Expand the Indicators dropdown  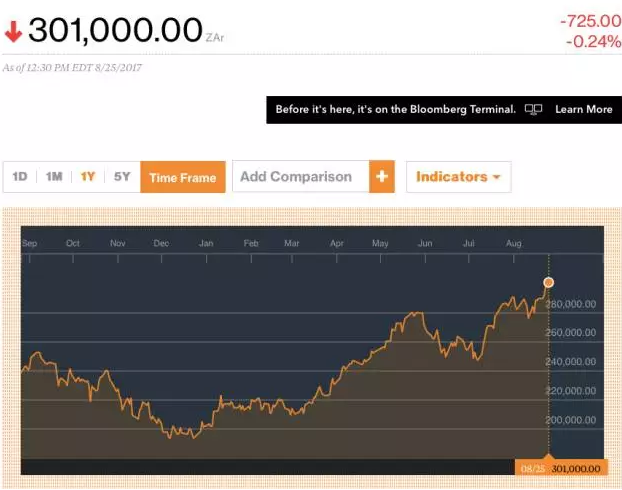[458, 177]
